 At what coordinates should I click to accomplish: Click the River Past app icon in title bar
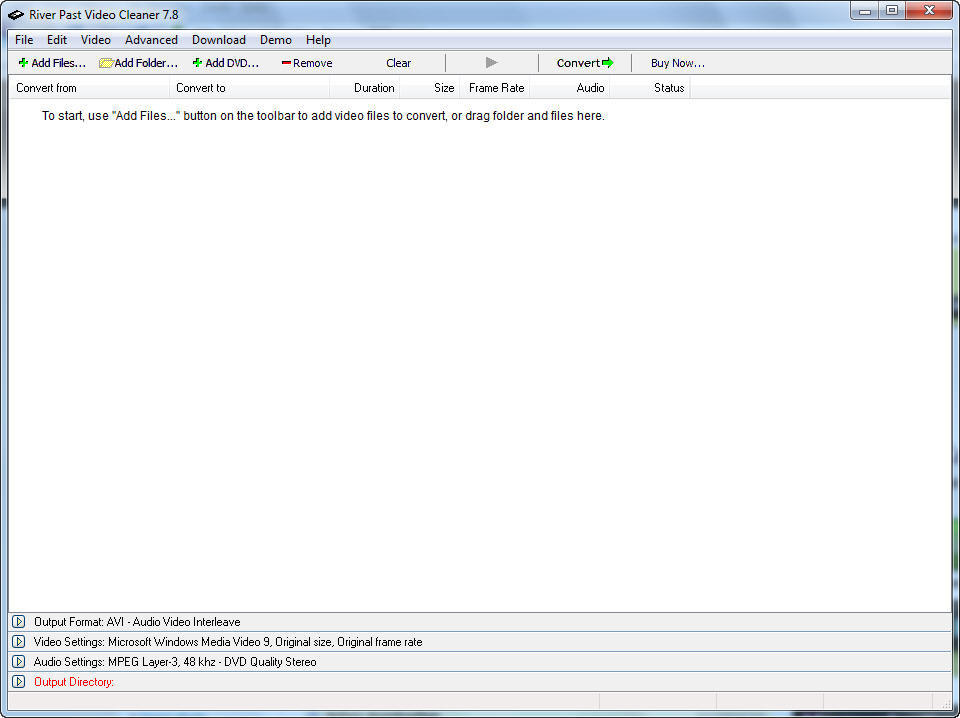tap(15, 15)
